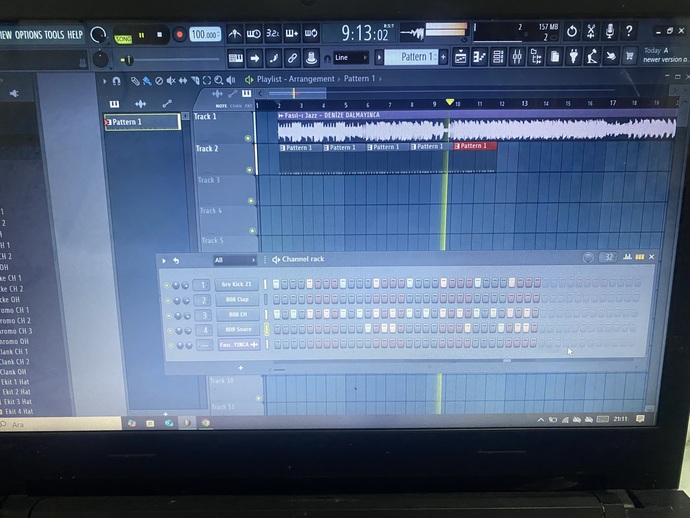Open the OPTIONS menu
The width and height of the screenshot is (690, 518).
[x=28, y=35]
